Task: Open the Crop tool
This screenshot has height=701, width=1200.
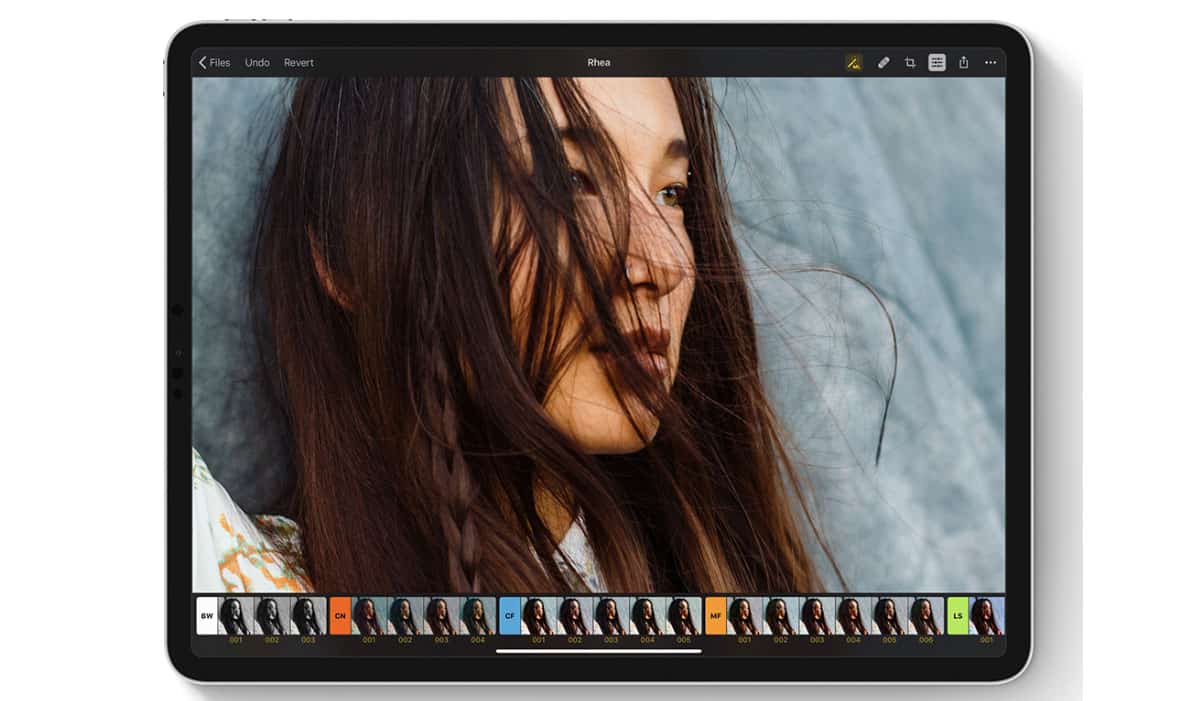Action: [910, 62]
